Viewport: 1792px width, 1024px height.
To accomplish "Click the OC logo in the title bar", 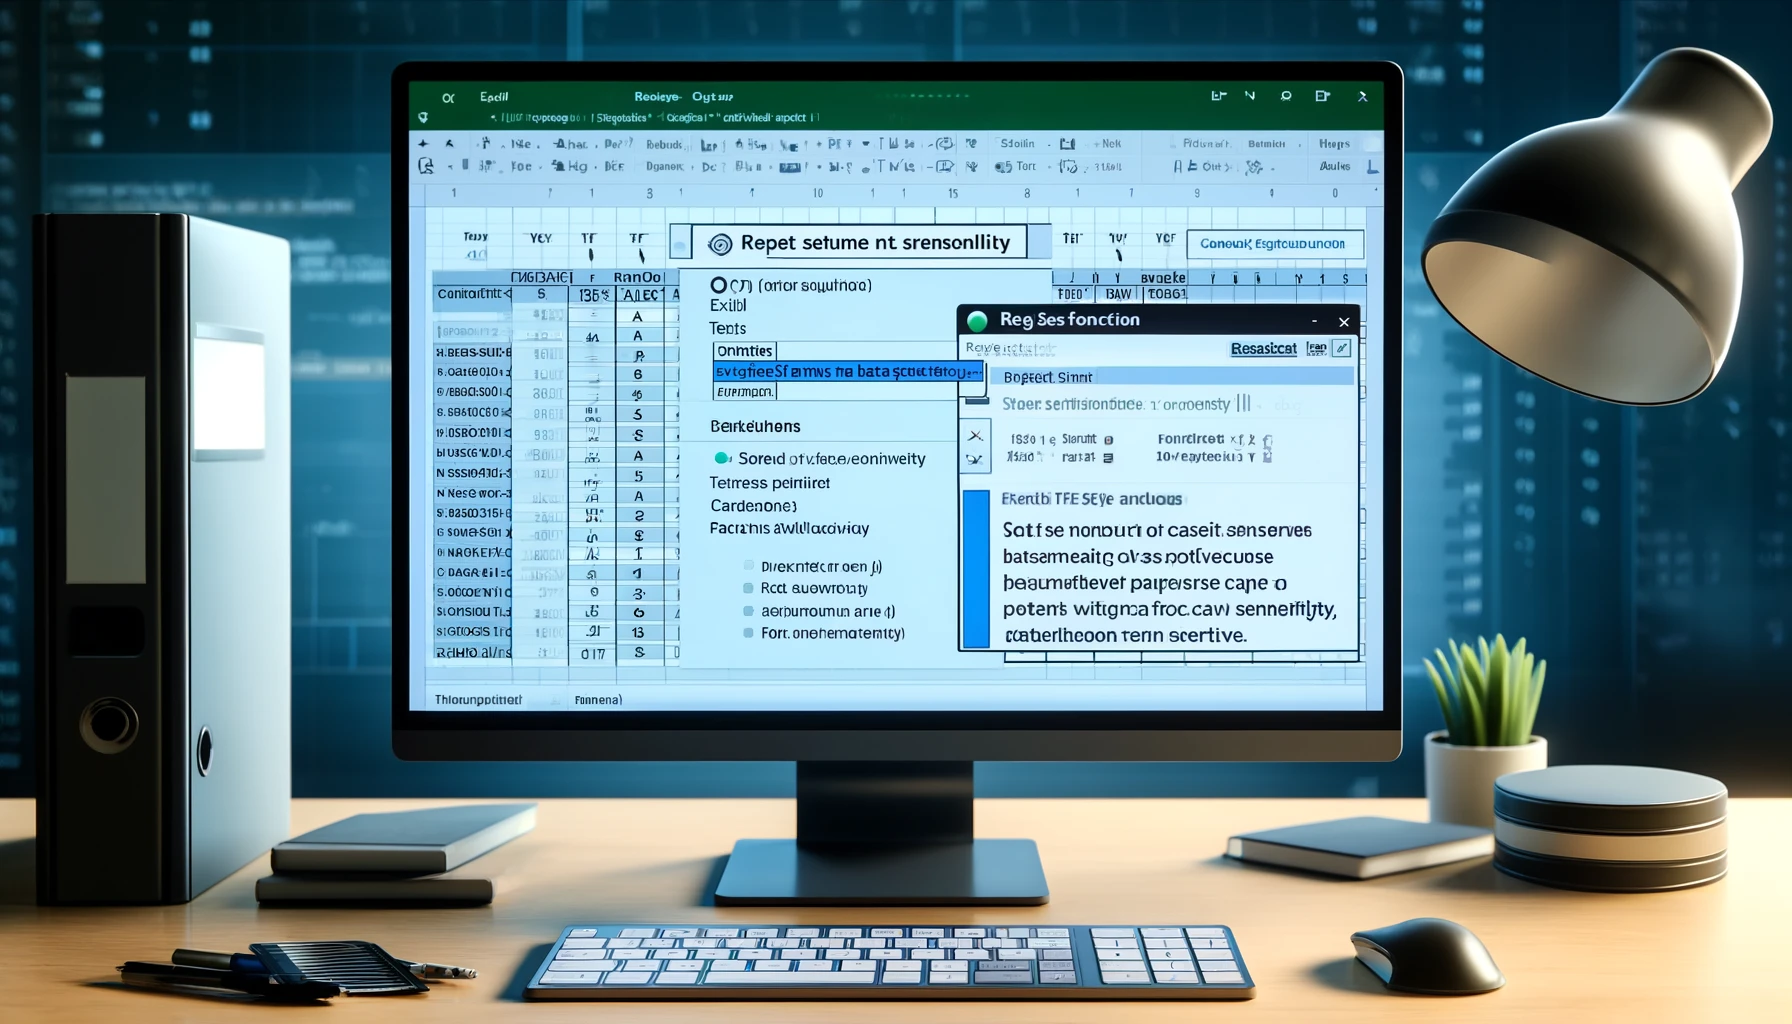I will coord(448,97).
